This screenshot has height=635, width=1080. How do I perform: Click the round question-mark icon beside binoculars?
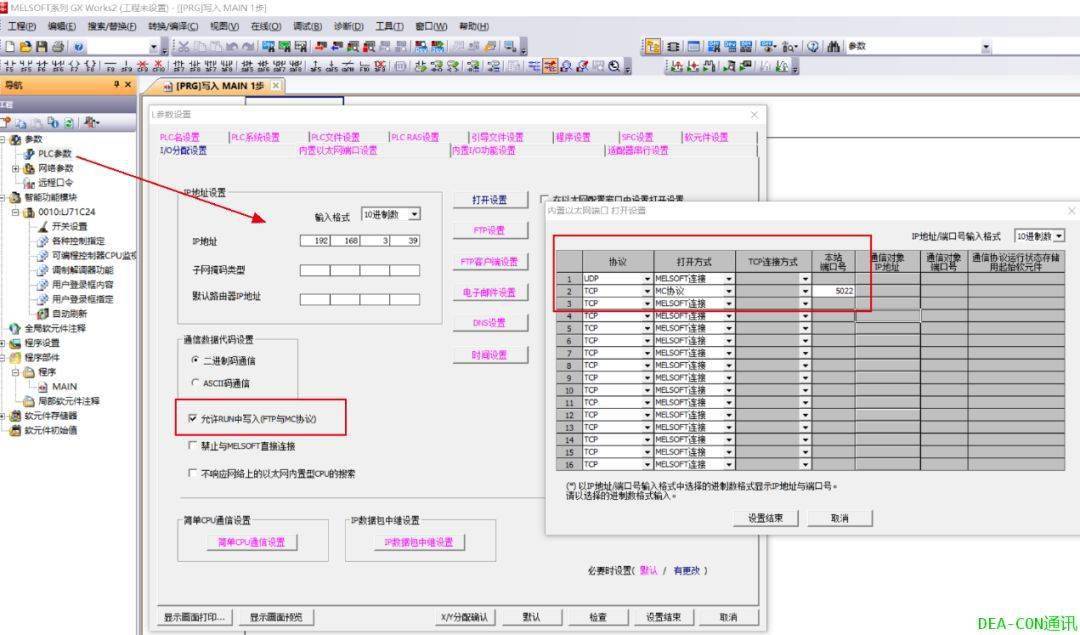click(813, 47)
